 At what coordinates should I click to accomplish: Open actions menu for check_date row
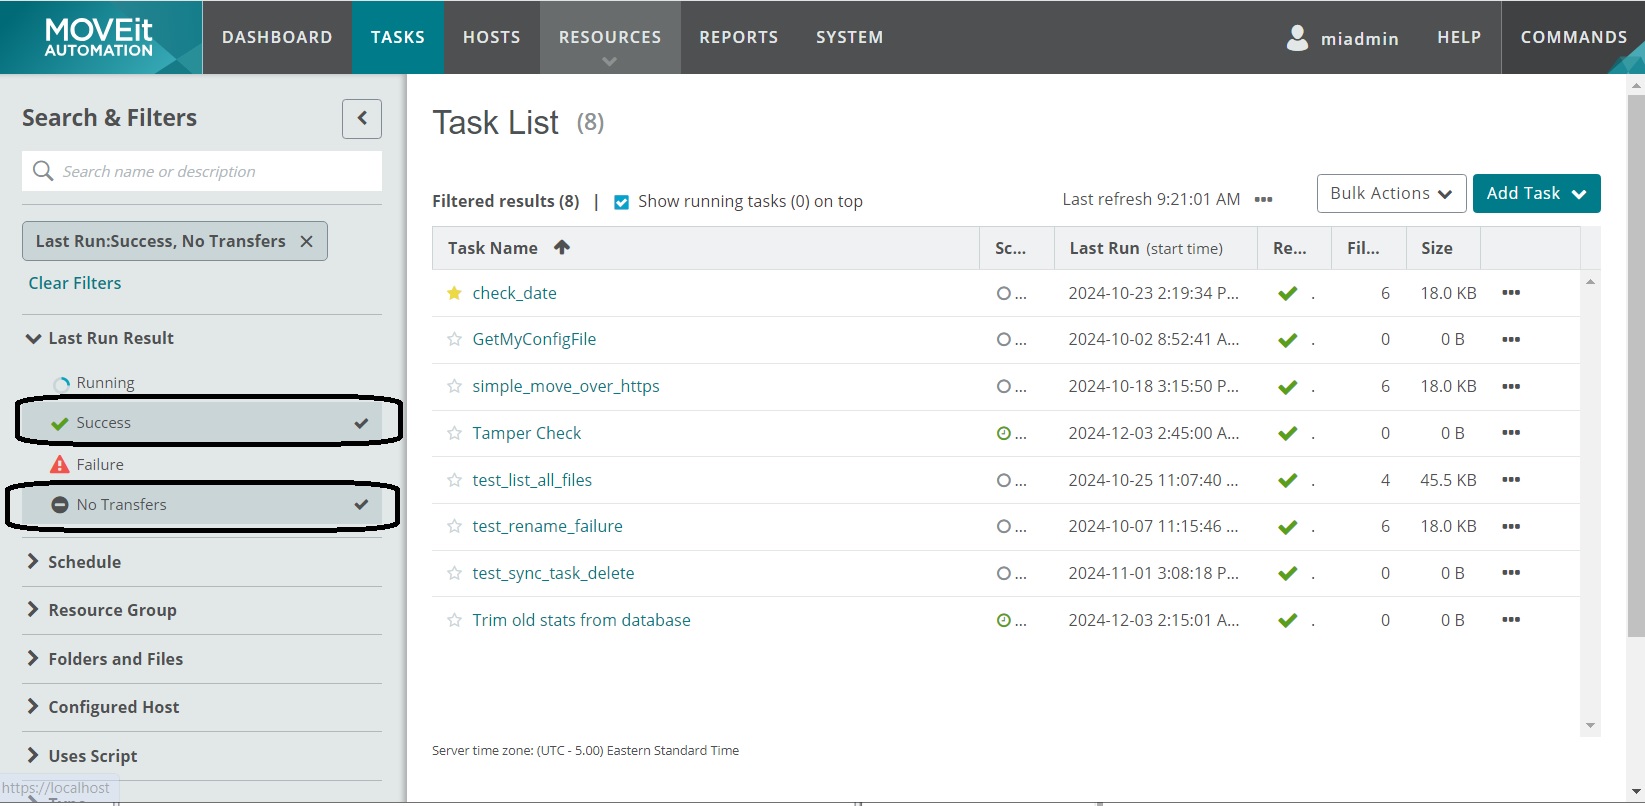click(1511, 293)
